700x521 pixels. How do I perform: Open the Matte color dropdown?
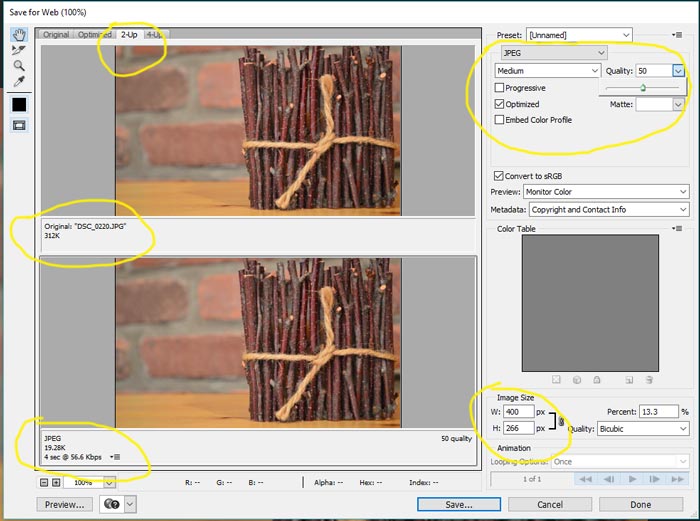coord(678,104)
